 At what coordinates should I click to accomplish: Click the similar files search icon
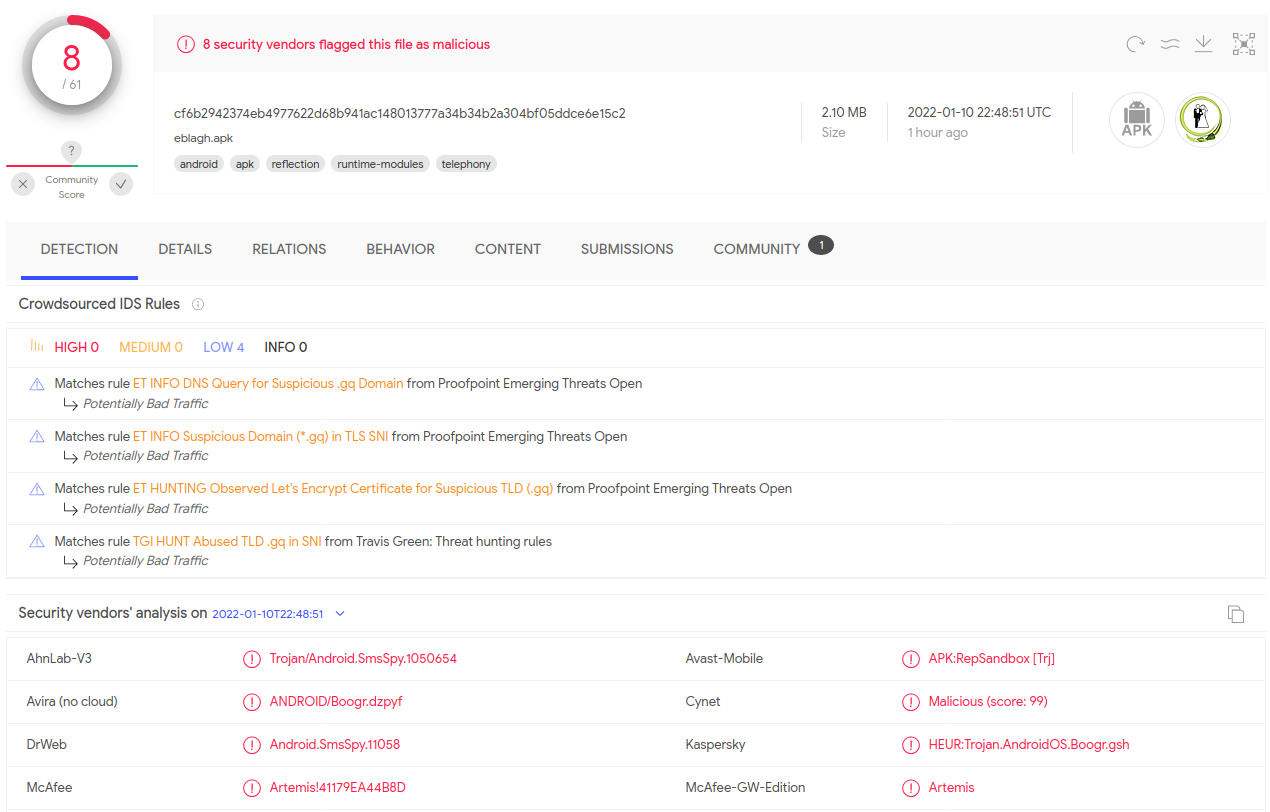(x=1169, y=44)
